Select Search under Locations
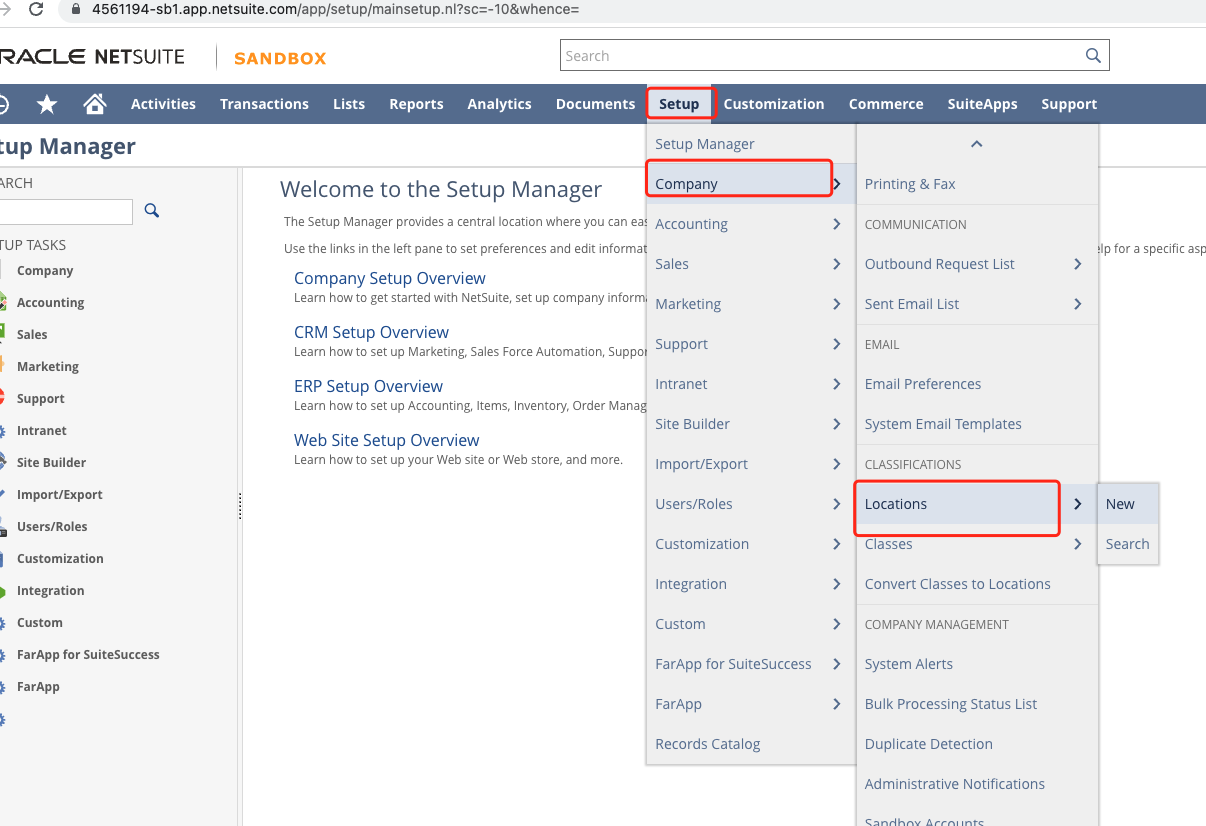This screenshot has height=826, width=1206. tap(1128, 544)
